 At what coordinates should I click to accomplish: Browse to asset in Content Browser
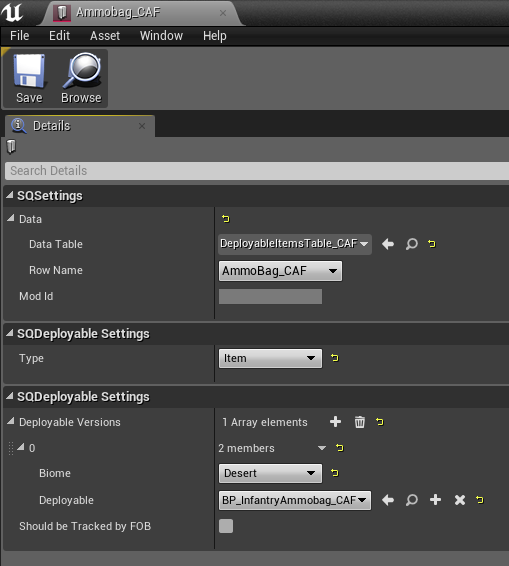[x=81, y=79]
